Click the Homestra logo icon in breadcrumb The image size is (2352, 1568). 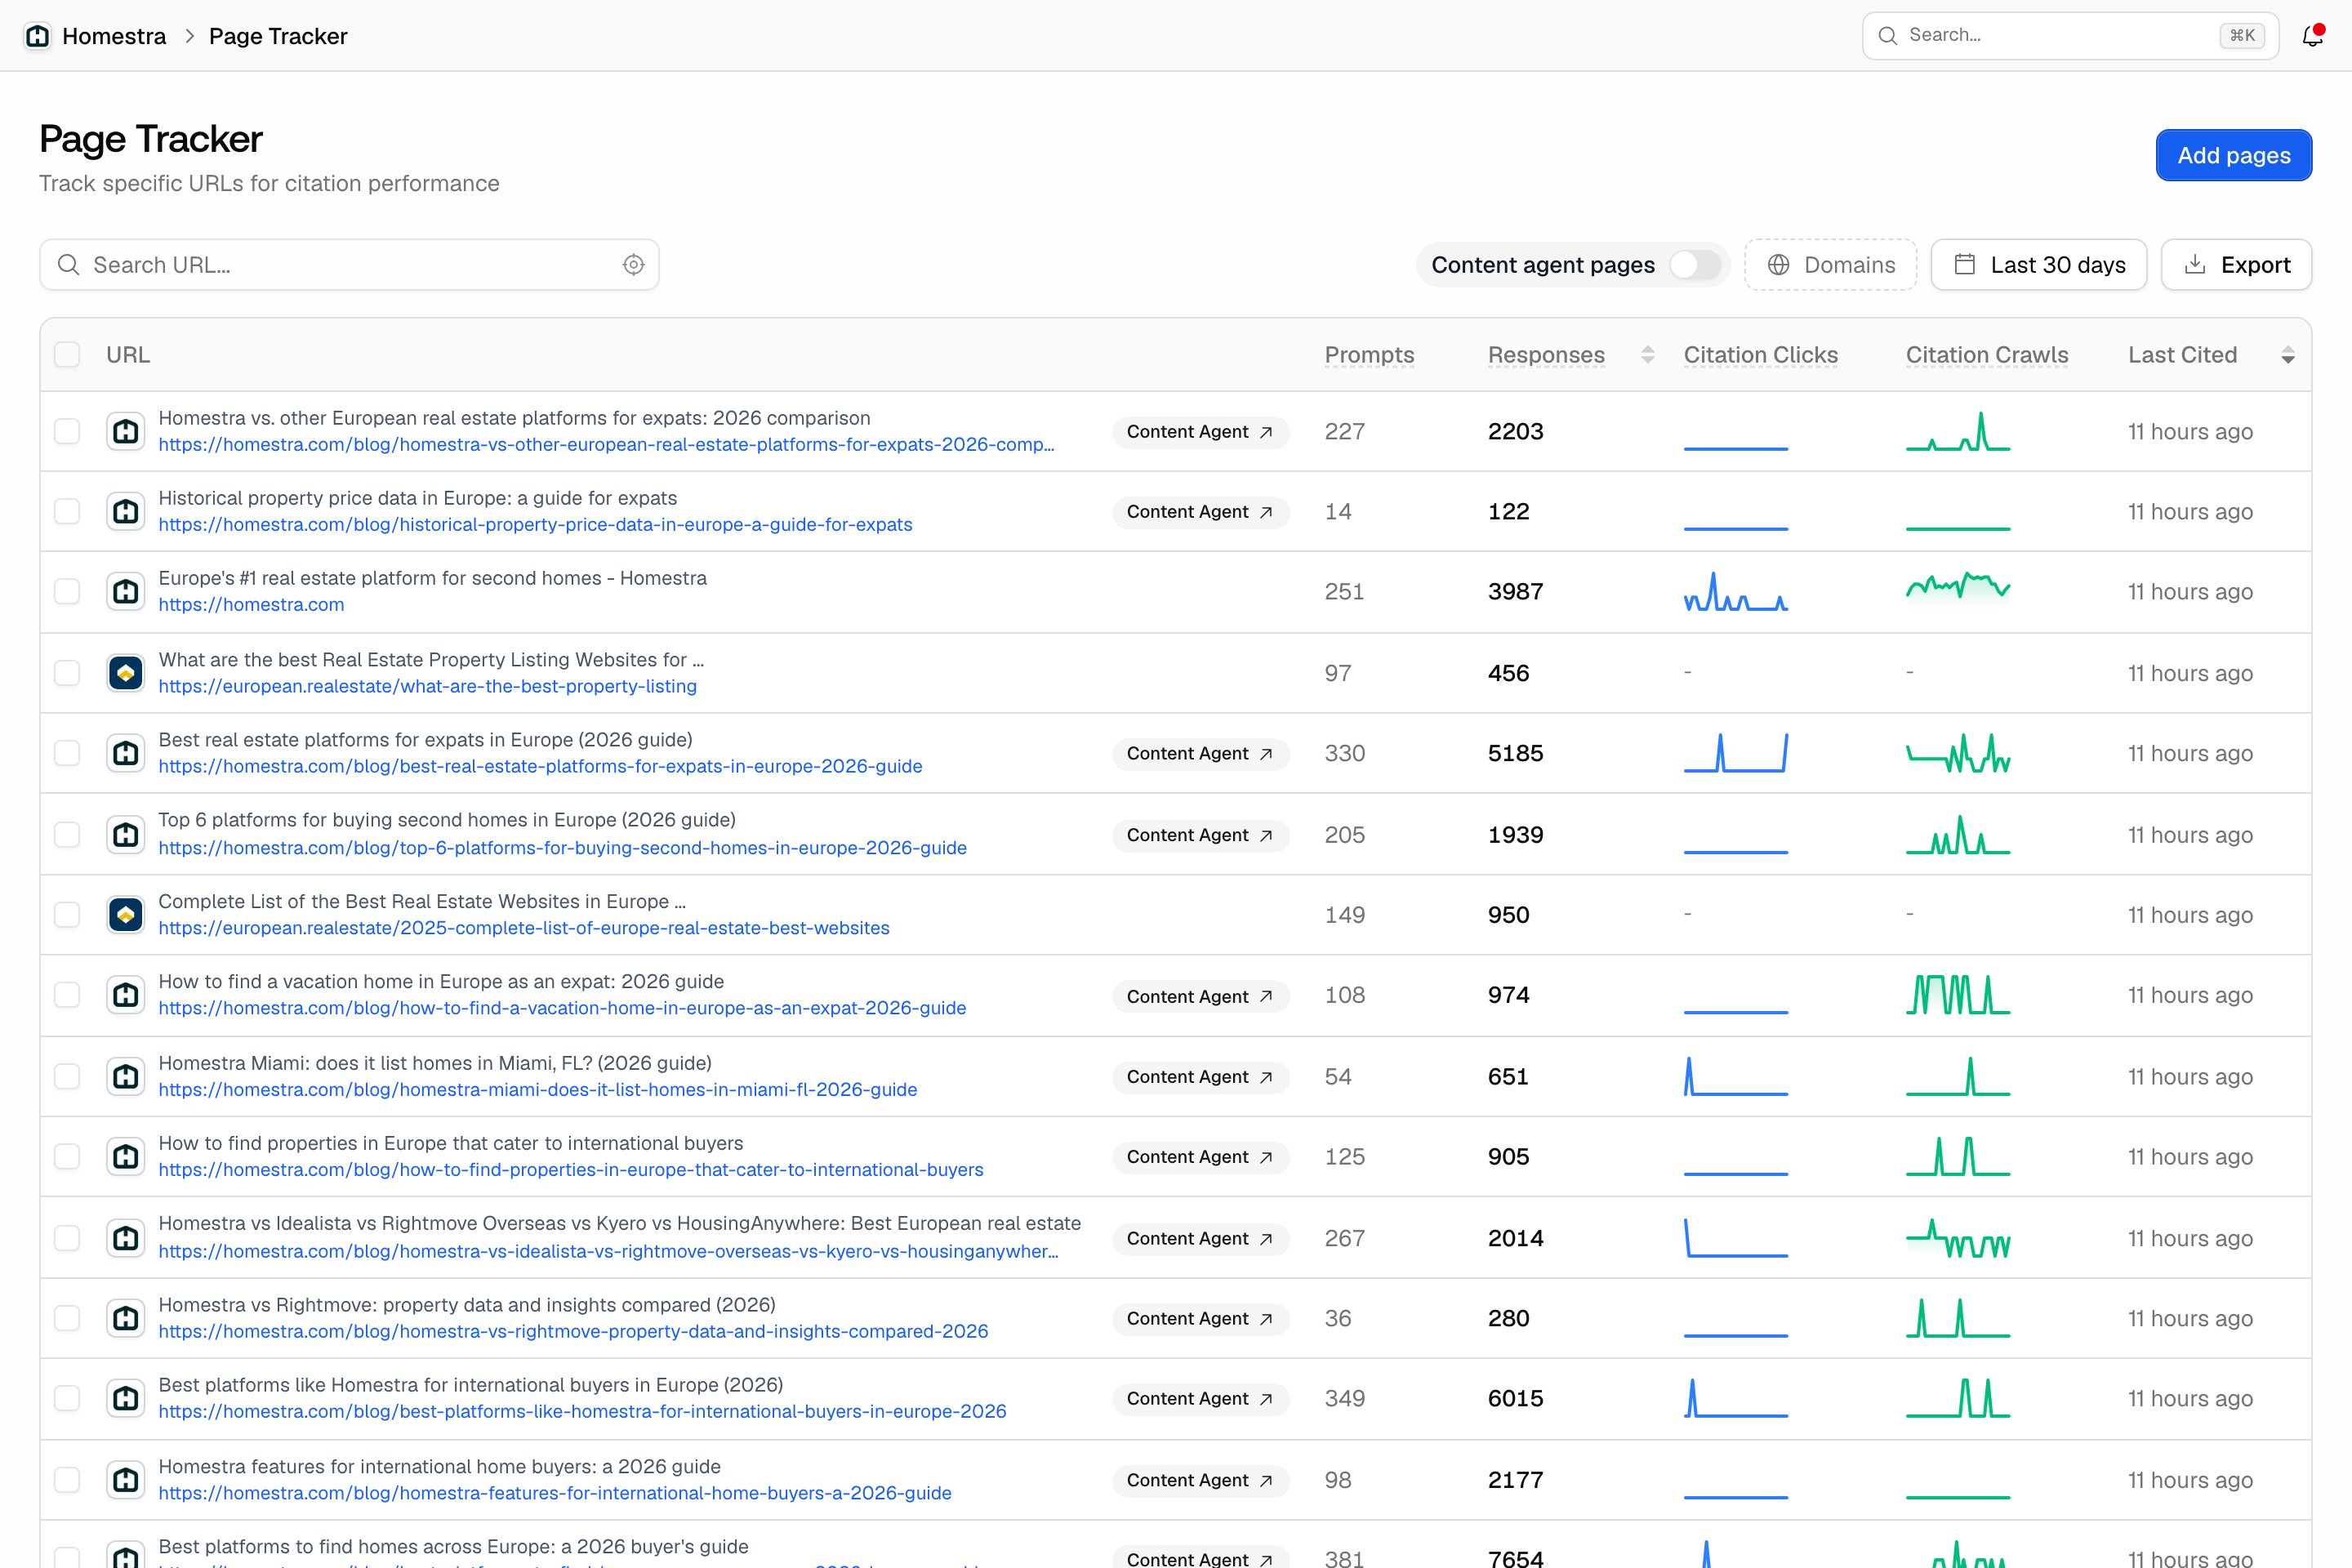[38, 36]
